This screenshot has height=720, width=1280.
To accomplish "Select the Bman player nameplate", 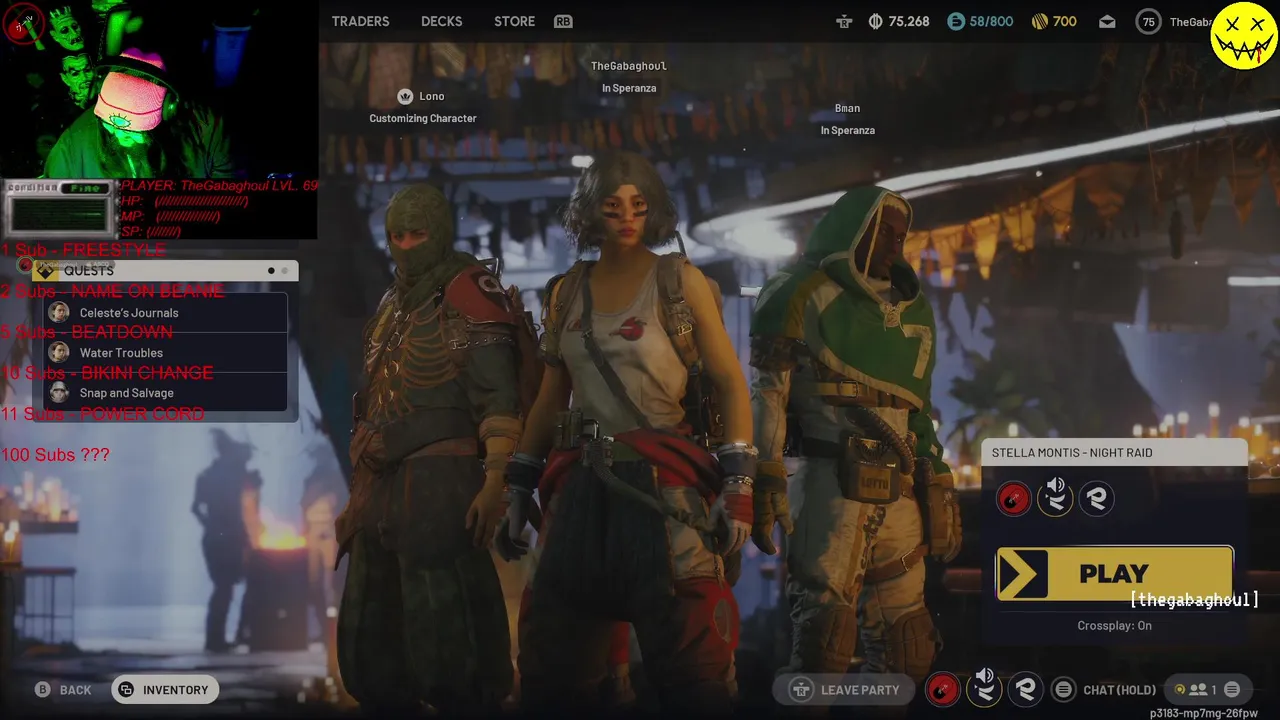I will click(847, 108).
